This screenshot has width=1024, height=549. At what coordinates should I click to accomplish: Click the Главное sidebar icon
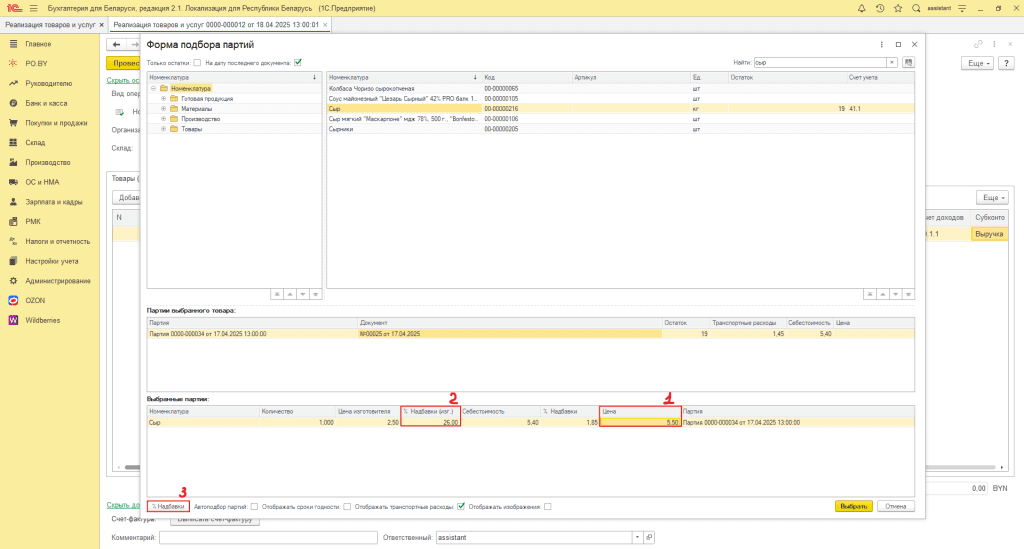(13, 44)
